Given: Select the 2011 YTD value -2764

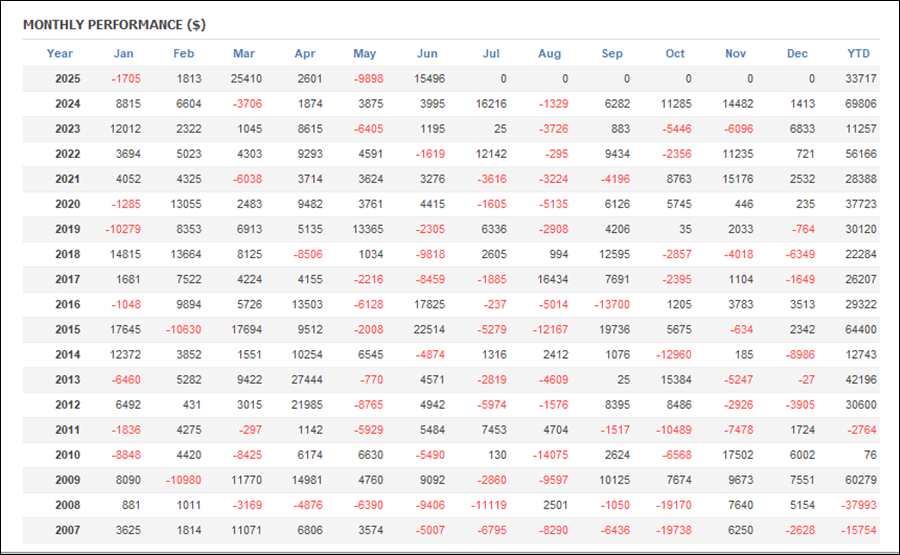Looking at the screenshot, I should [x=862, y=430].
